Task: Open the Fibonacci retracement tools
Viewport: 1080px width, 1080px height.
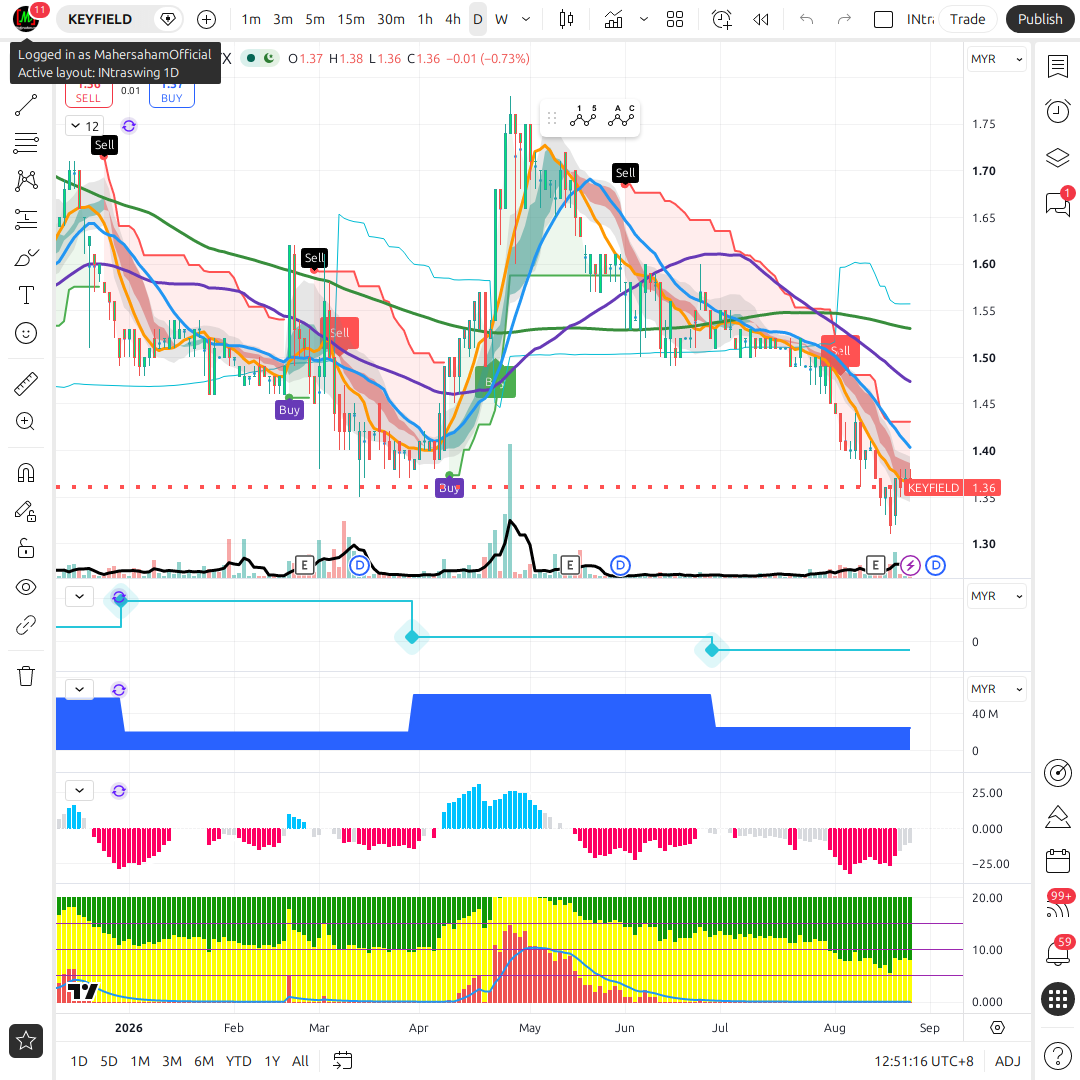Action: coord(25,143)
